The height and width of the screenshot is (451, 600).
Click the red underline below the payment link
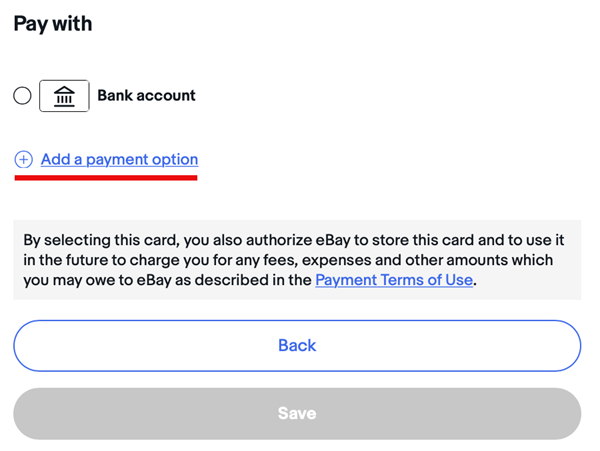click(106, 177)
